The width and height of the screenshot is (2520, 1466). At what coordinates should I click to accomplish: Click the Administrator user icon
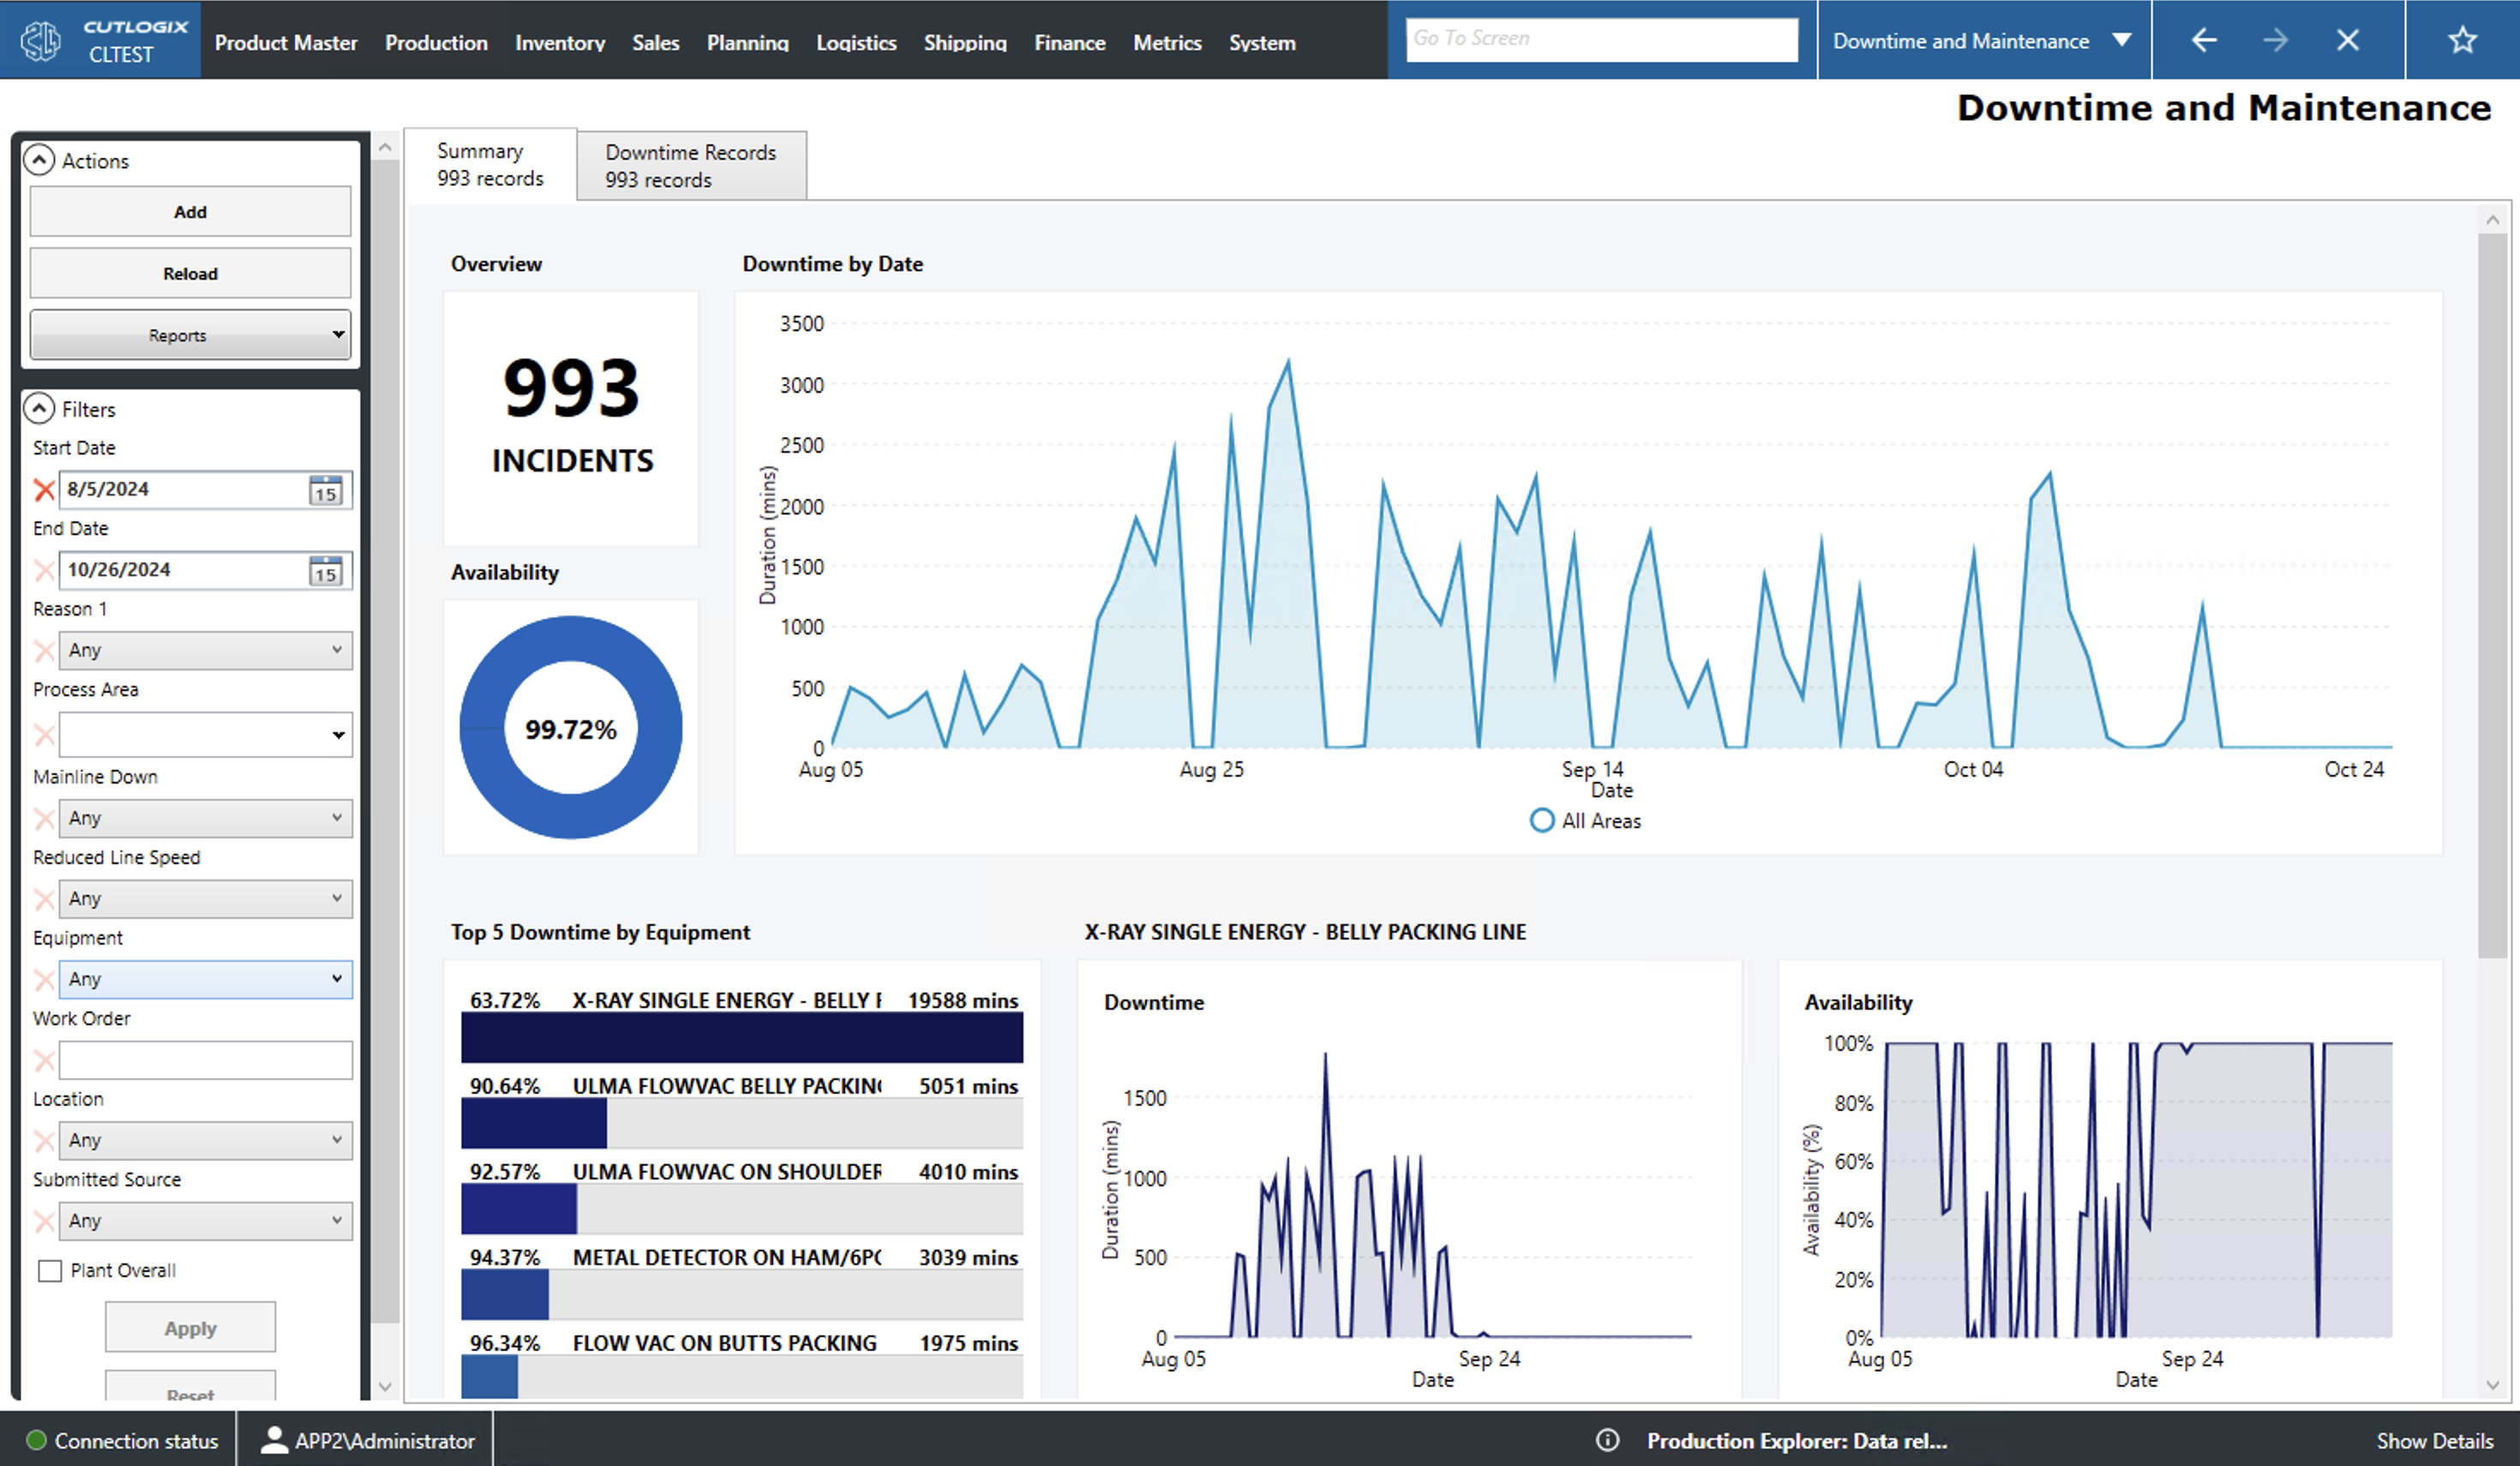[273, 1440]
